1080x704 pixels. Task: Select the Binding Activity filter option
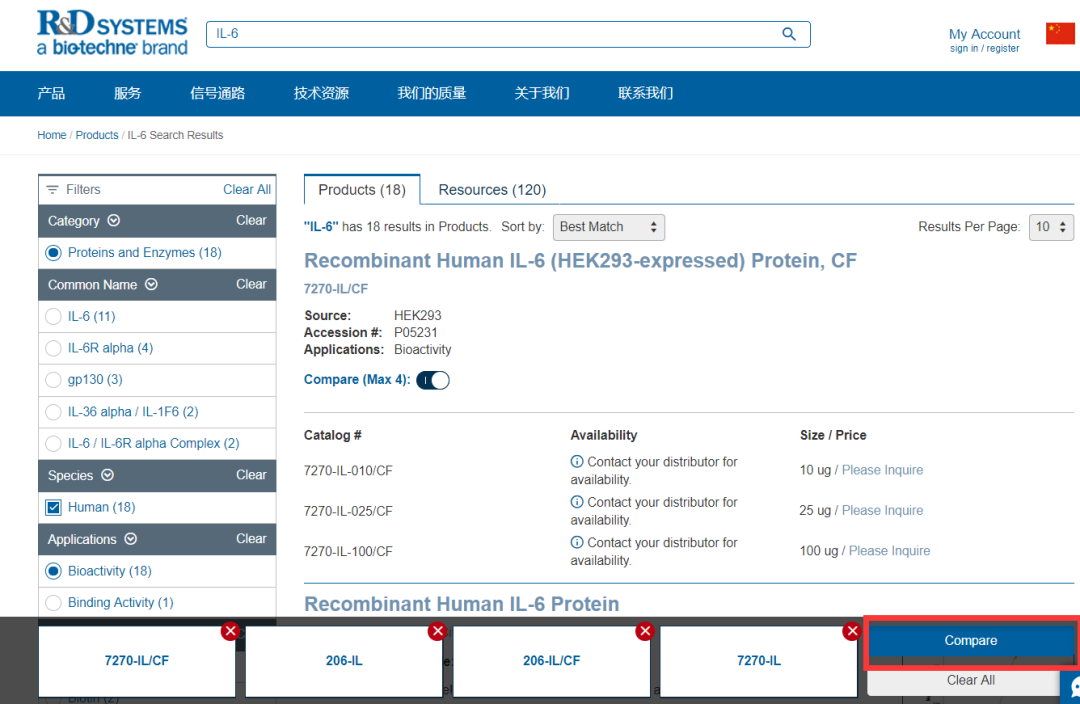(54, 603)
